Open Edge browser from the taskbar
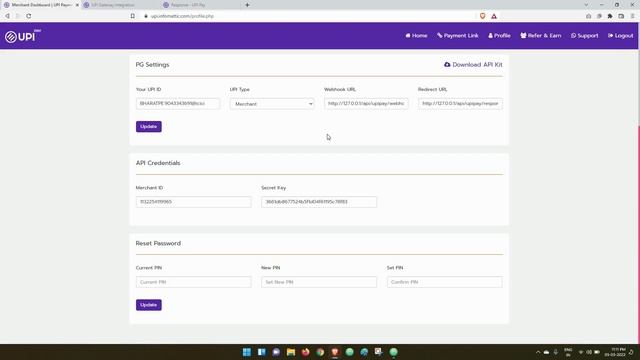 (364, 352)
